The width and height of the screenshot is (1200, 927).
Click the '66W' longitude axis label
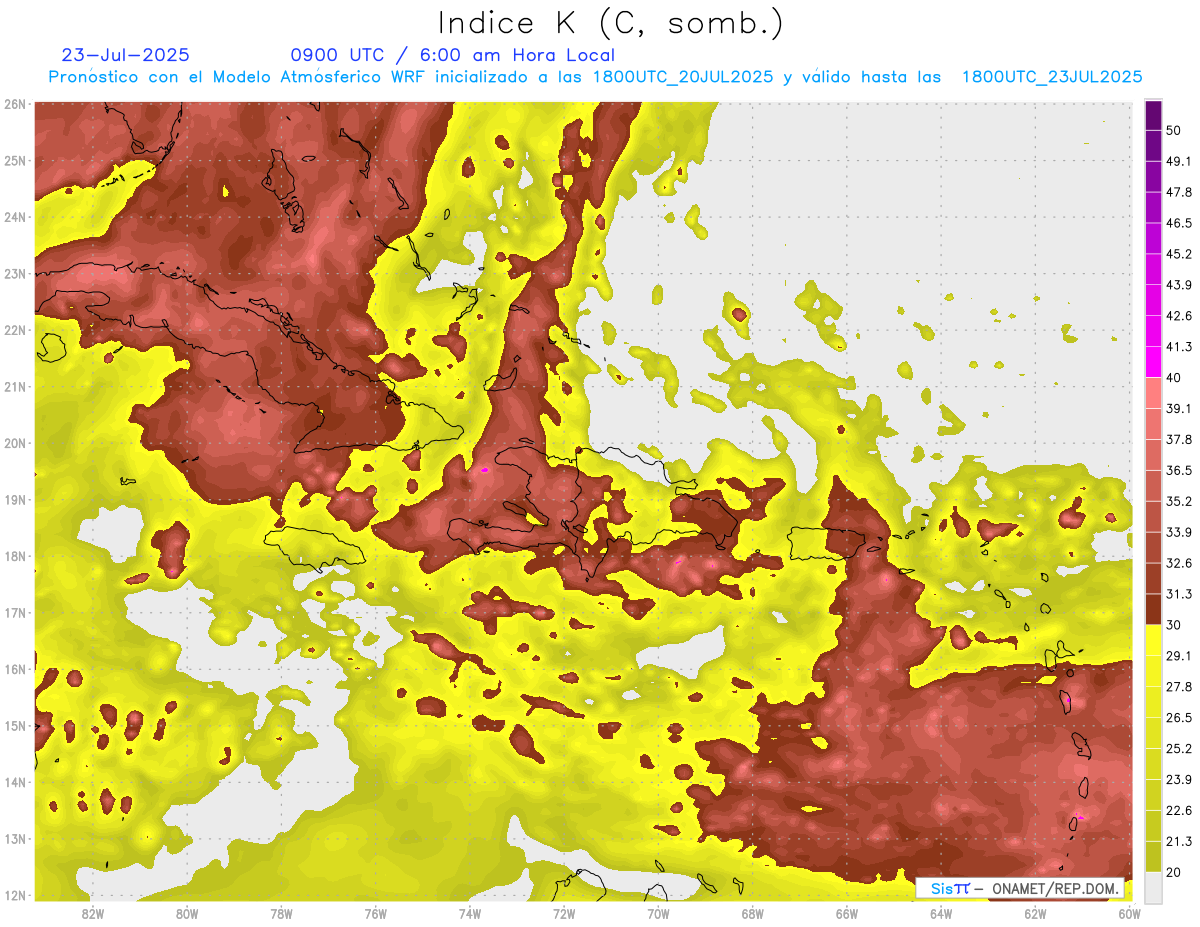pyautogui.click(x=846, y=913)
